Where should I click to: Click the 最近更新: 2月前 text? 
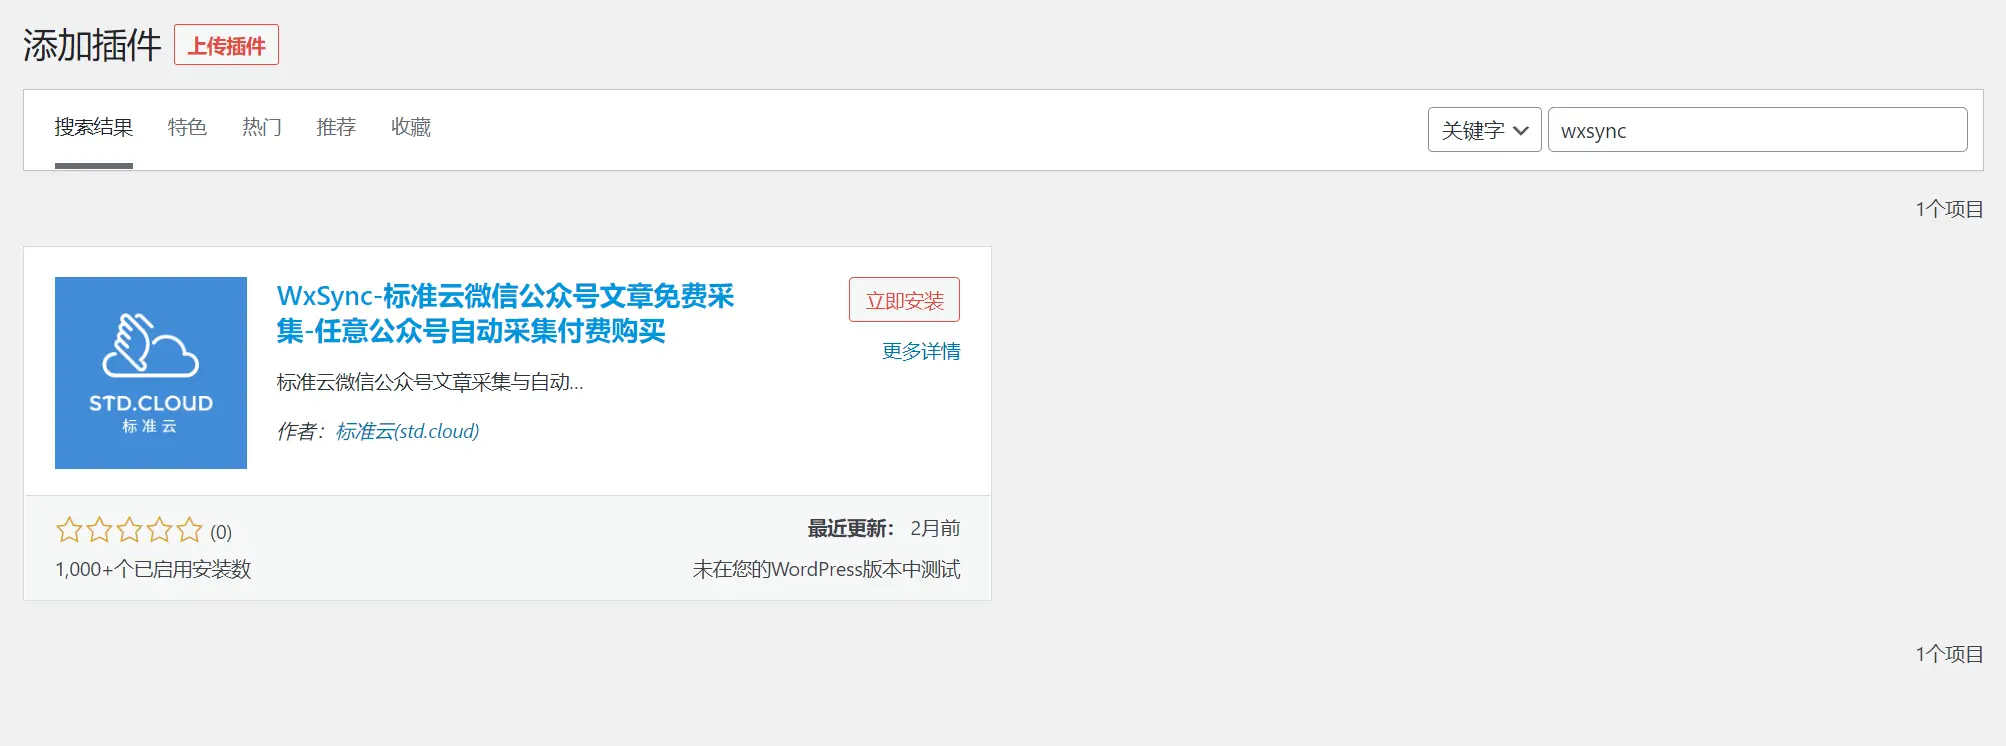tap(884, 528)
